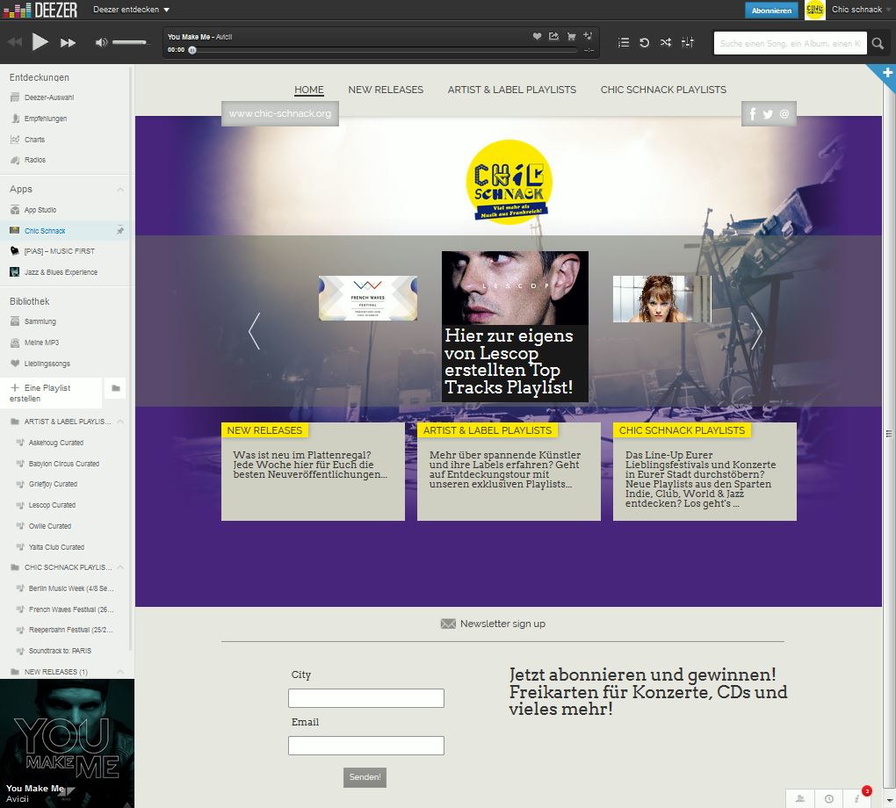The image size is (896, 808).
Task: Add current song to a playlist
Action: [587, 36]
